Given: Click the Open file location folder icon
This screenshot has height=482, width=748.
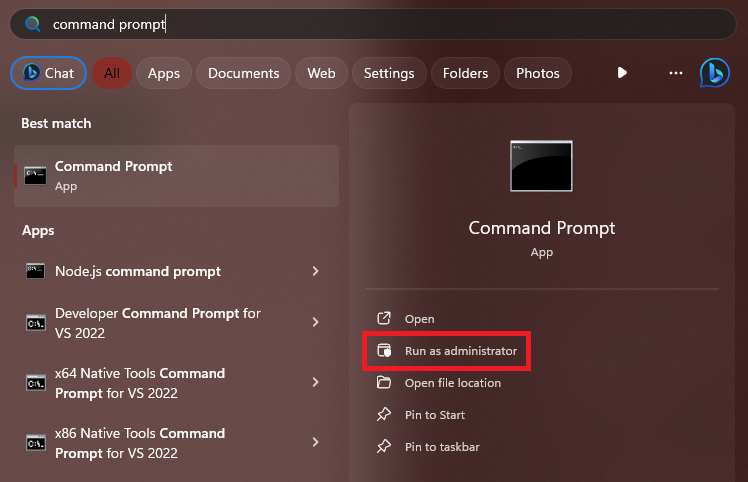Looking at the screenshot, I should [x=384, y=383].
